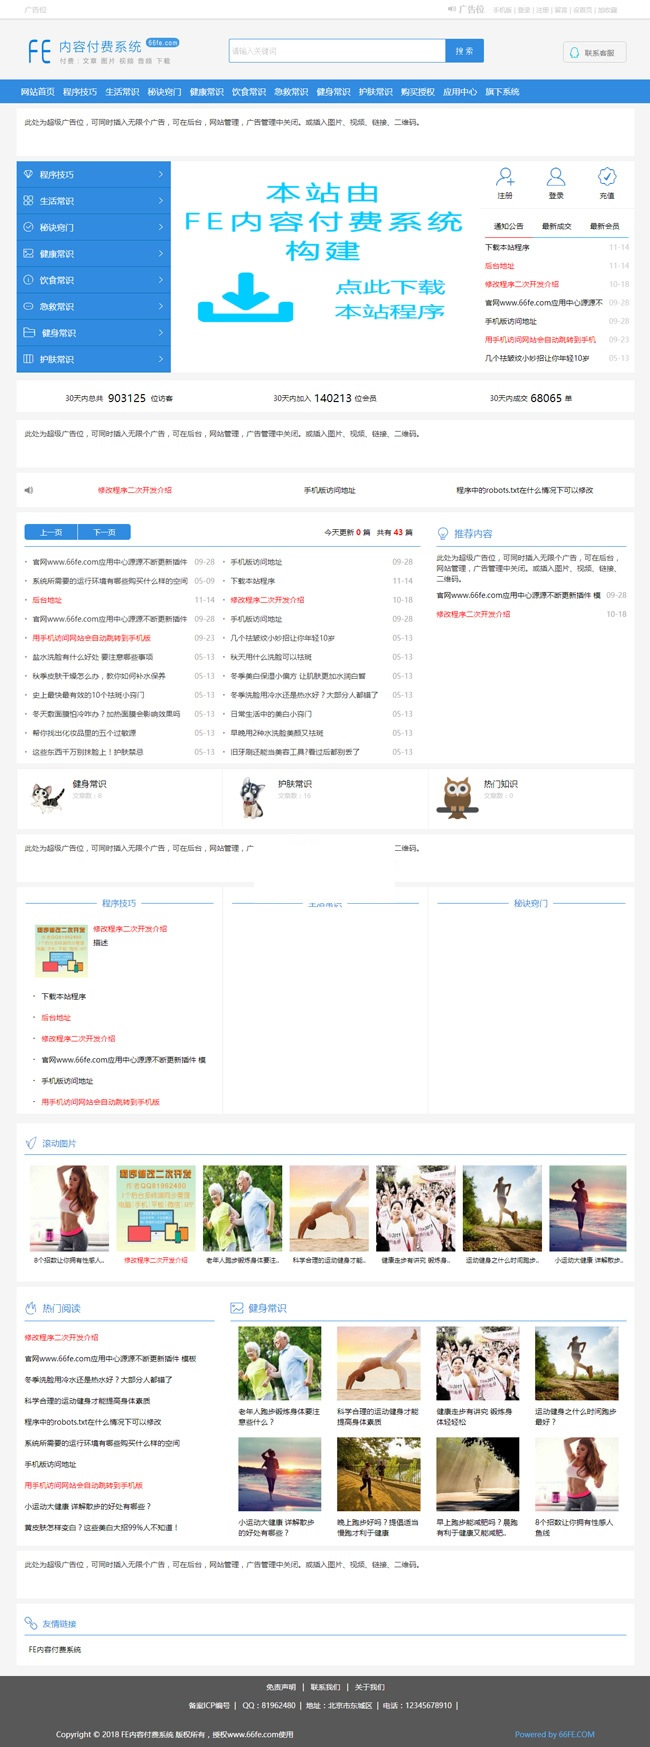
Task: Open 后台地址 link in notice list
Action: (x=499, y=266)
